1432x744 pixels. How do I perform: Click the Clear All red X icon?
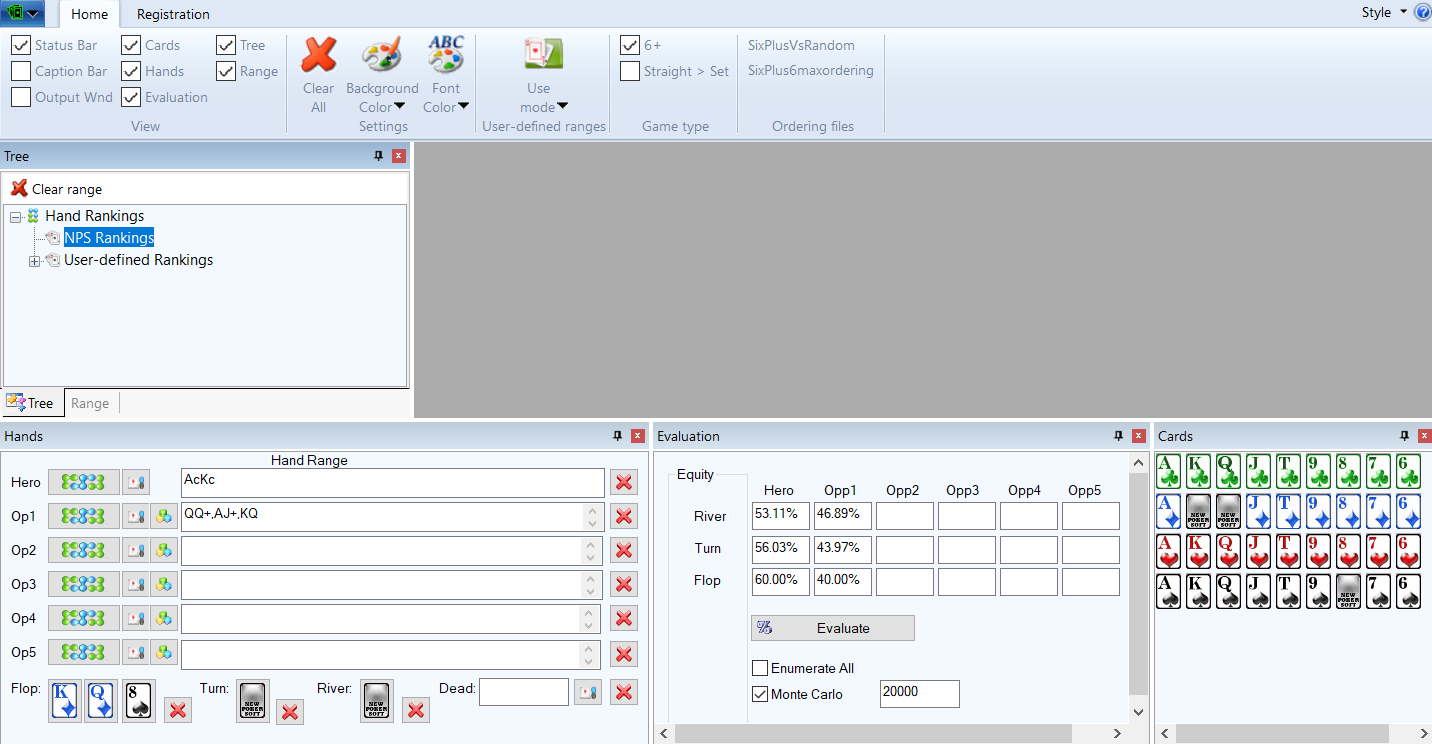pos(318,56)
